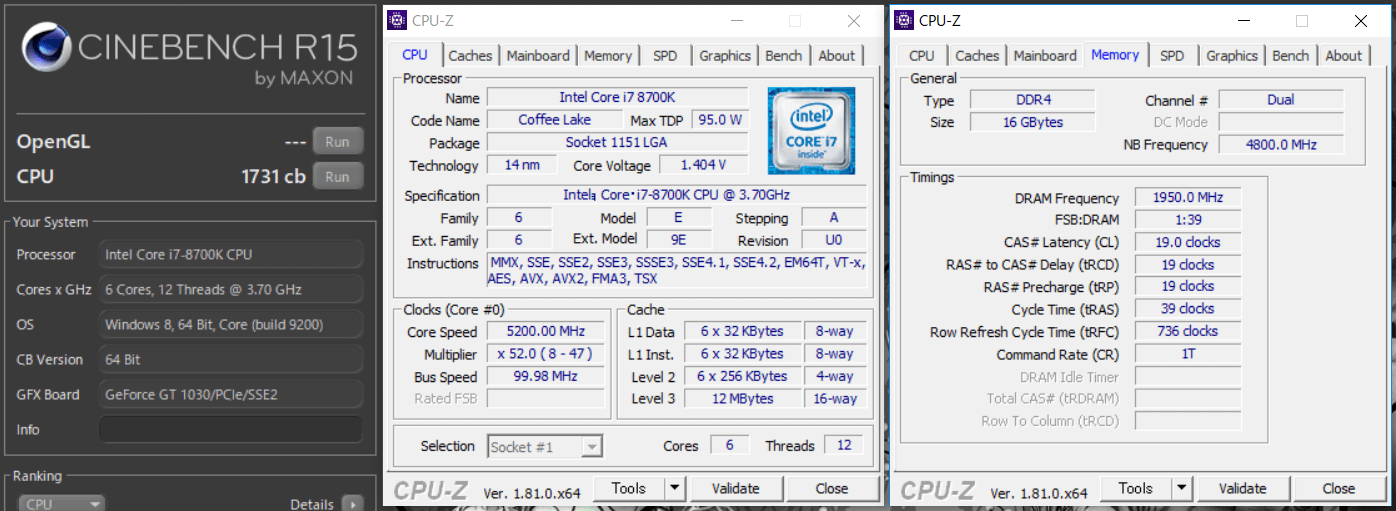Click the Technology value '14 nm'

point(522,165)
